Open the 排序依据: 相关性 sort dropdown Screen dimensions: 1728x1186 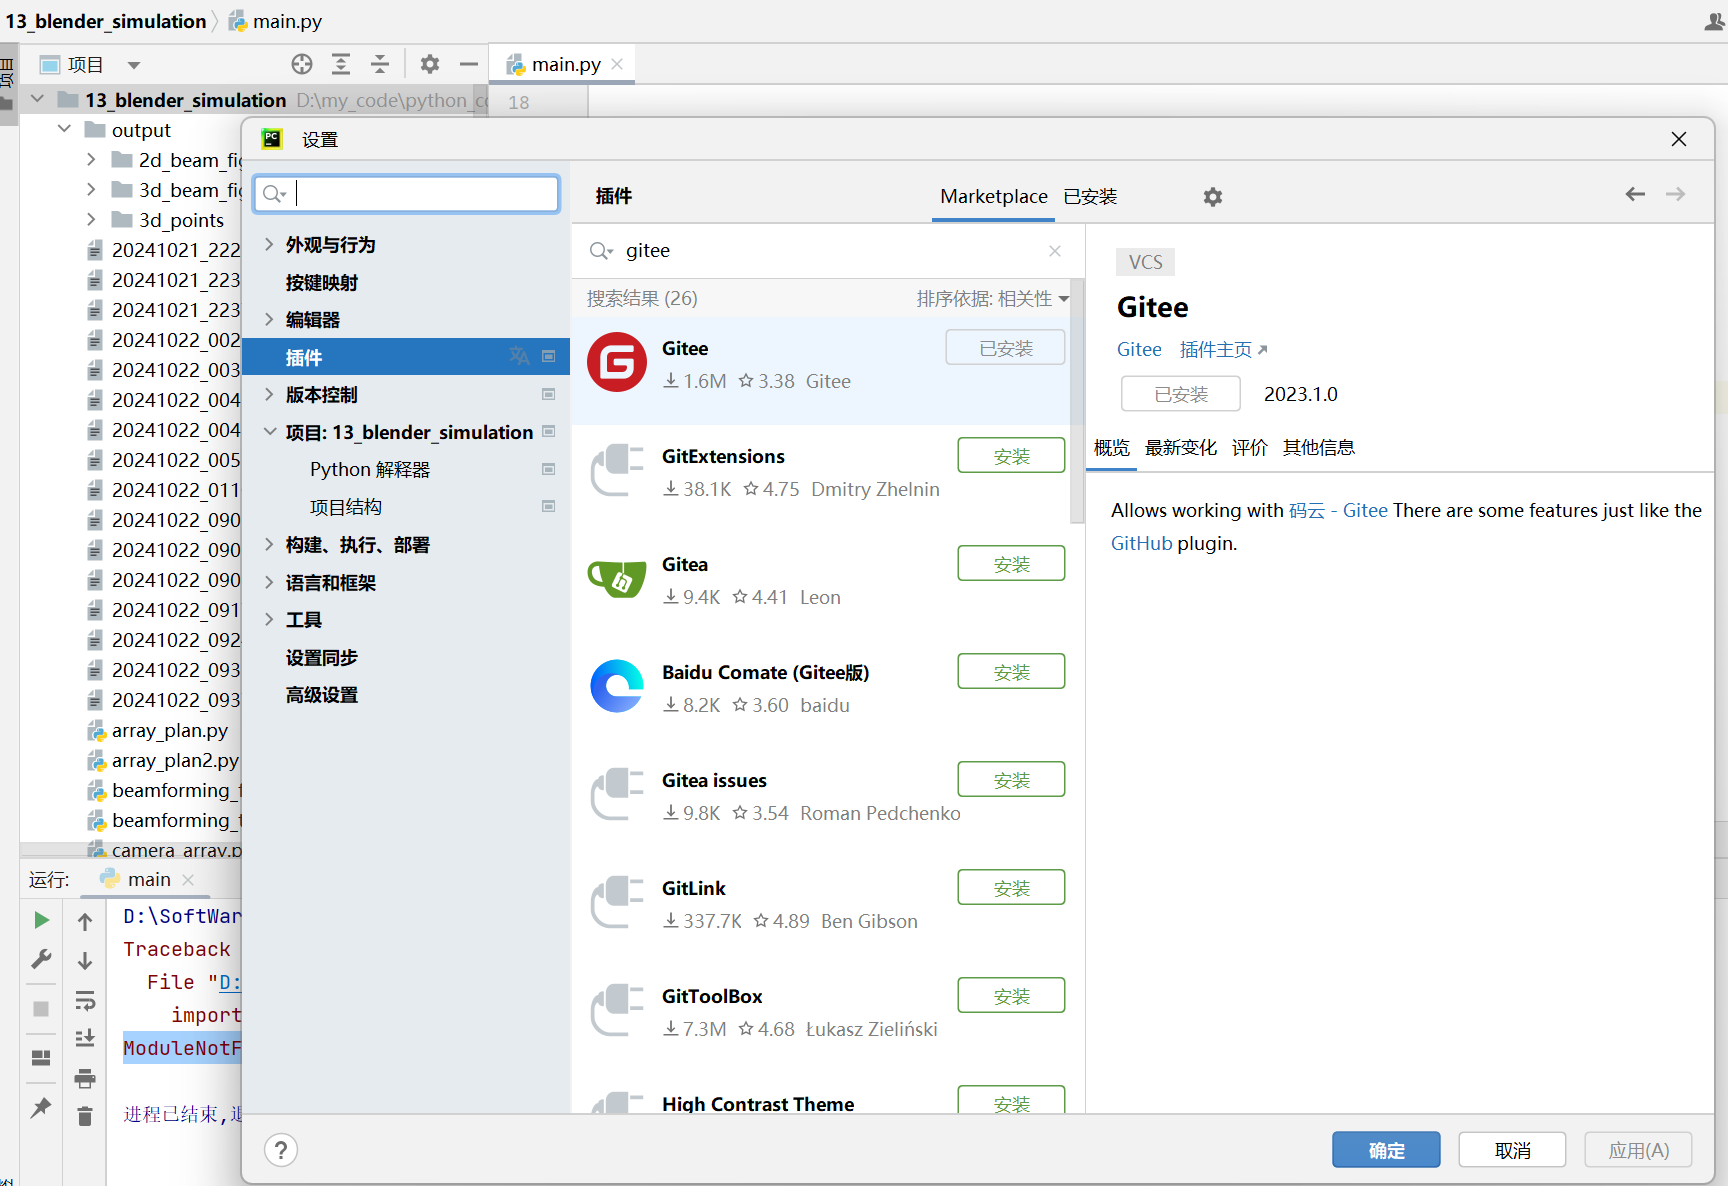(992, 299)
